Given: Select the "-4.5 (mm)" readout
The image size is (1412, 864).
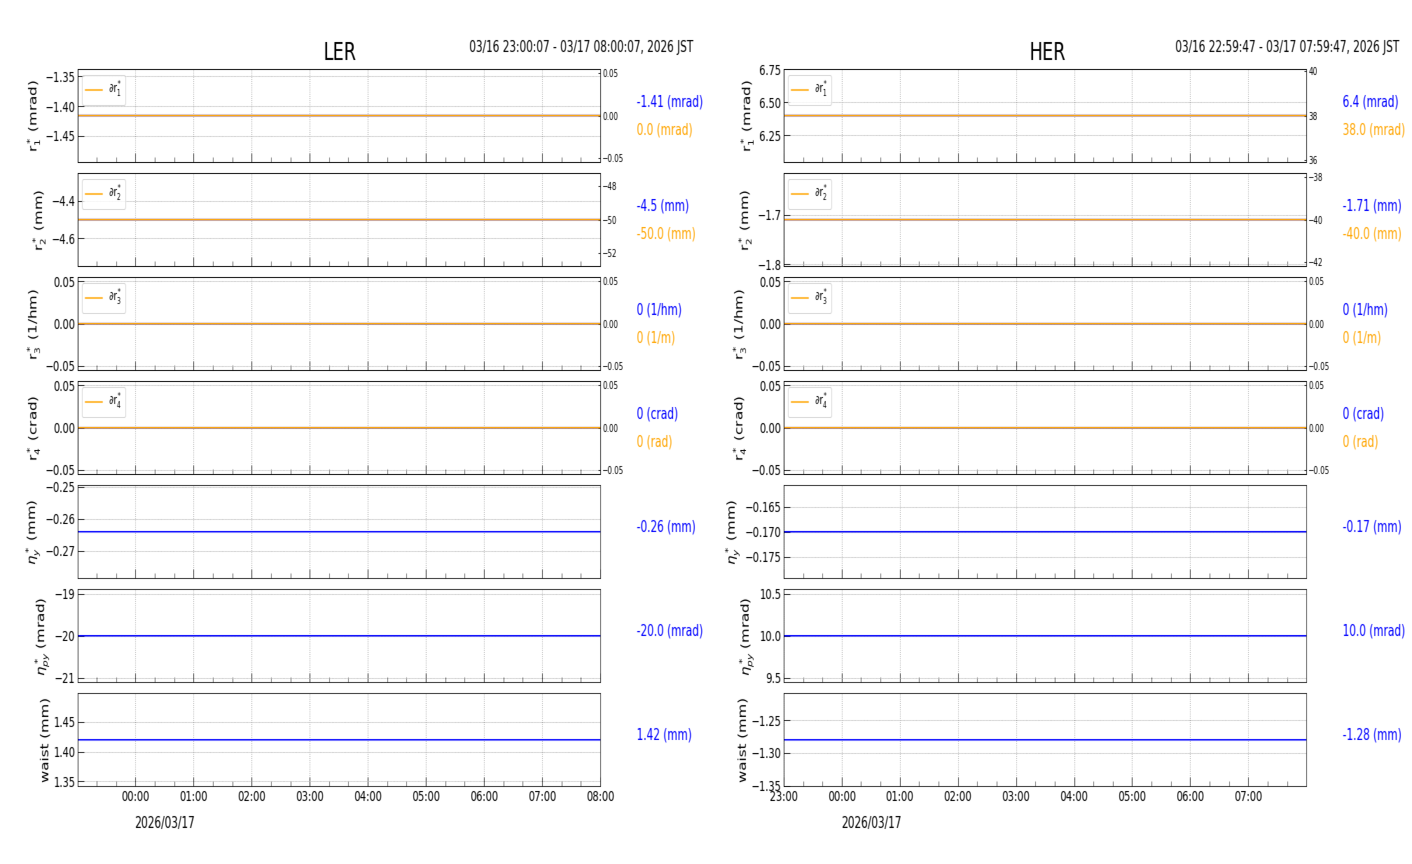Looking at the screenshot, I should point(663,206).
